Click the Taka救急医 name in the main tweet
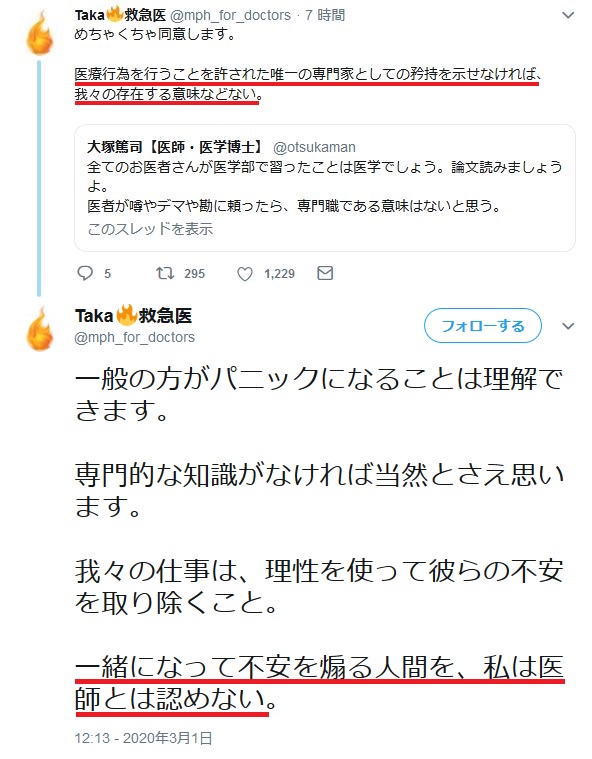Screen dimensions: 592x759 coord(134,316)
